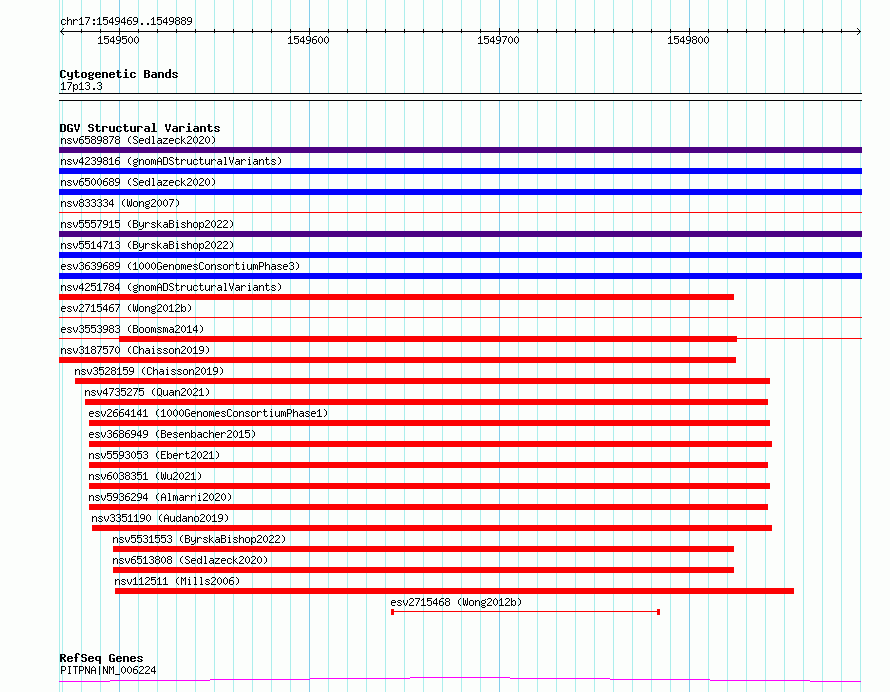Screen dimensions: 890x692
Task: Click the red bar under nsv5936294
Action: [428, 507]
